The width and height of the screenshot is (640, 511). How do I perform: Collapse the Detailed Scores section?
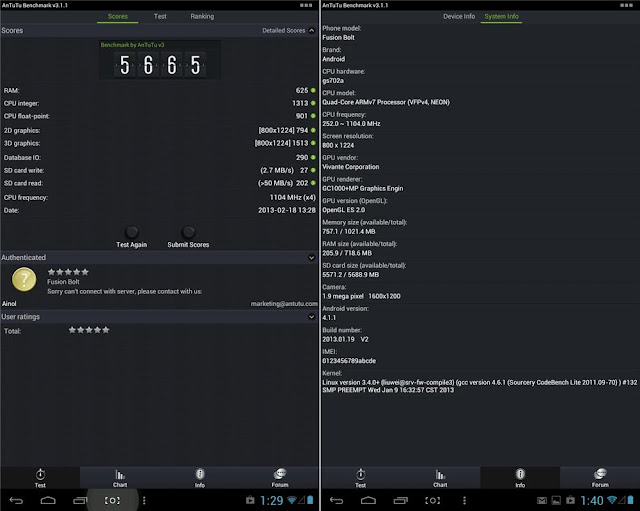(311, 31)
